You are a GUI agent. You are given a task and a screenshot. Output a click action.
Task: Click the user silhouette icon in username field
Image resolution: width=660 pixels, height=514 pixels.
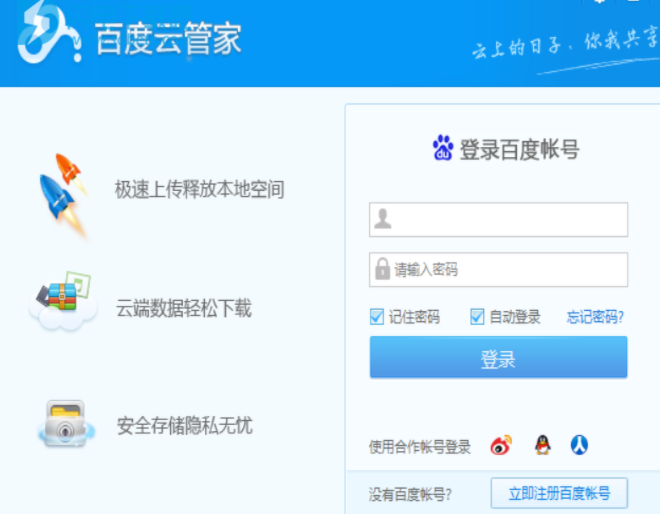coord(383,219)
